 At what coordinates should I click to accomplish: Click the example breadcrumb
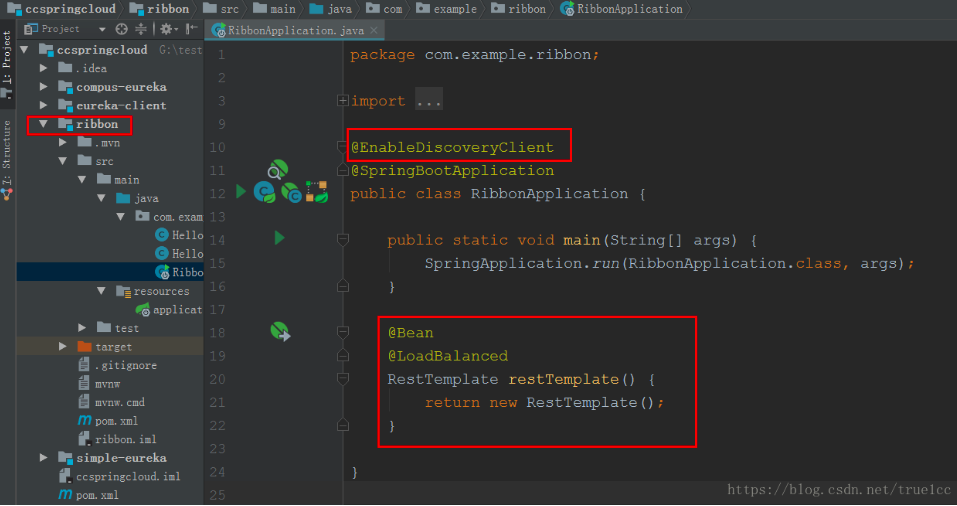tap(447, 9)
